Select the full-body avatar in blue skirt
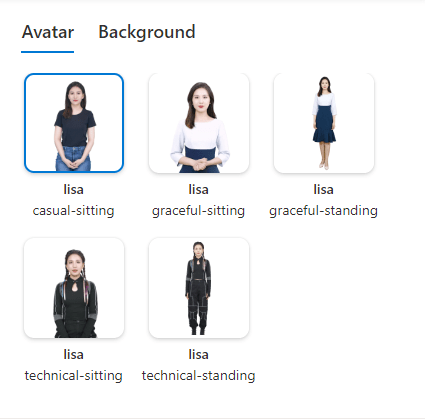Image resolution: width=425 pixels, height=419 pixels. (x=324, y=123)
